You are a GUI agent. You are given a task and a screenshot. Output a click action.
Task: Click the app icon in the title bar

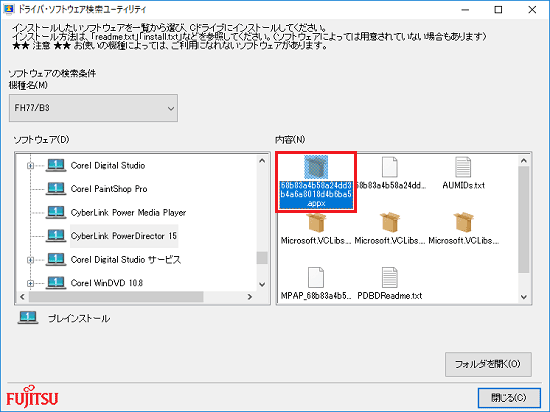[8, 9]
